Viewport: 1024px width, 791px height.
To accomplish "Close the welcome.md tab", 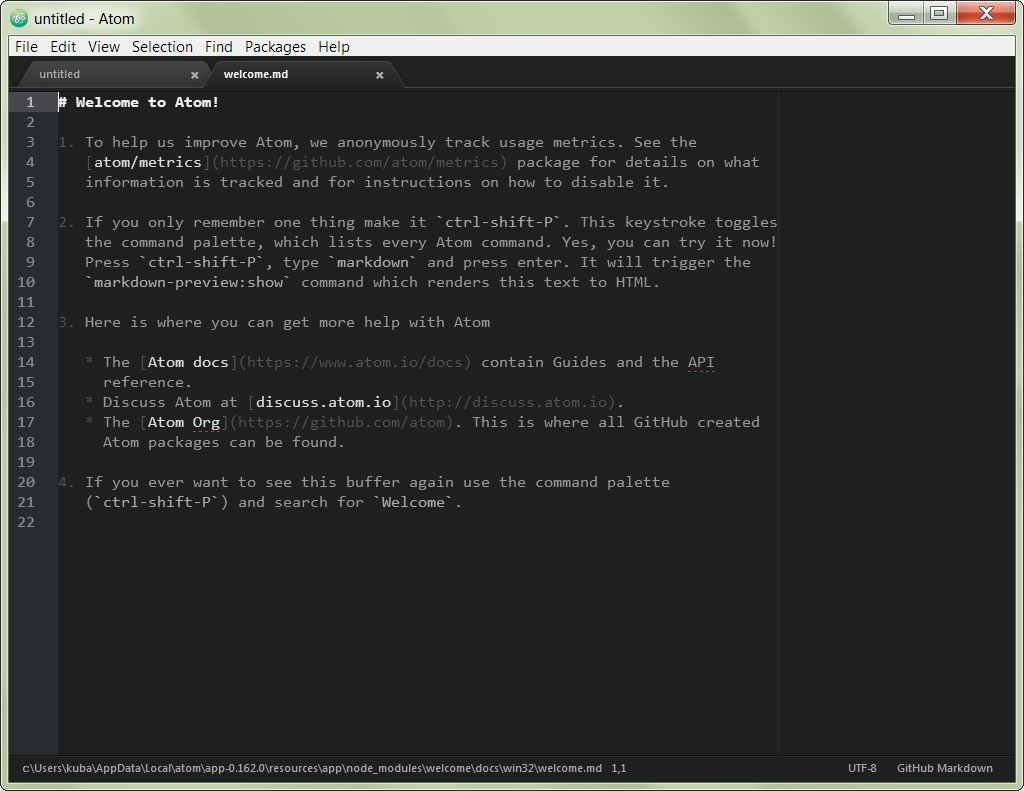I will (x=379, y=75).
